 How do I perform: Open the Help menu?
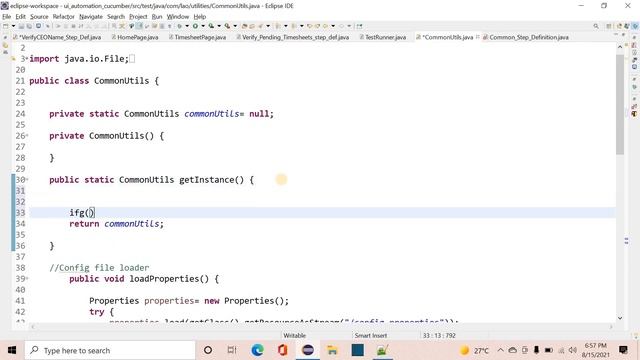tap(200, 17)
